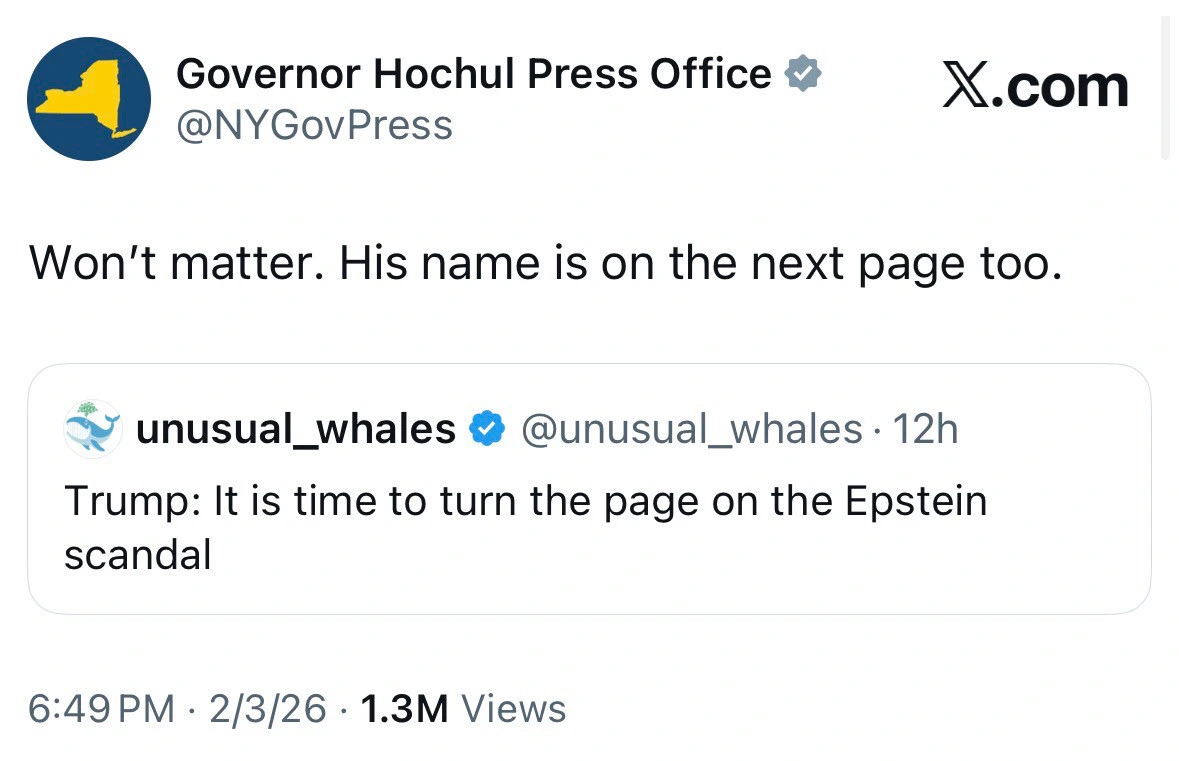Screen dimensions: 1179x761
Task: Open the @unusual_whales handle link
Action: pos(692,429)
